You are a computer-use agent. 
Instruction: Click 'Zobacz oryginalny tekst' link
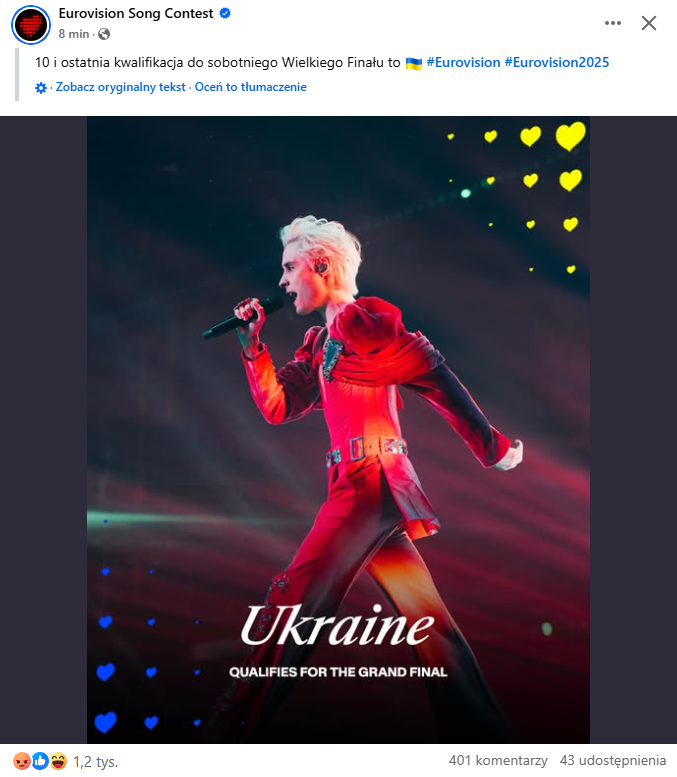tap(120, 87)
